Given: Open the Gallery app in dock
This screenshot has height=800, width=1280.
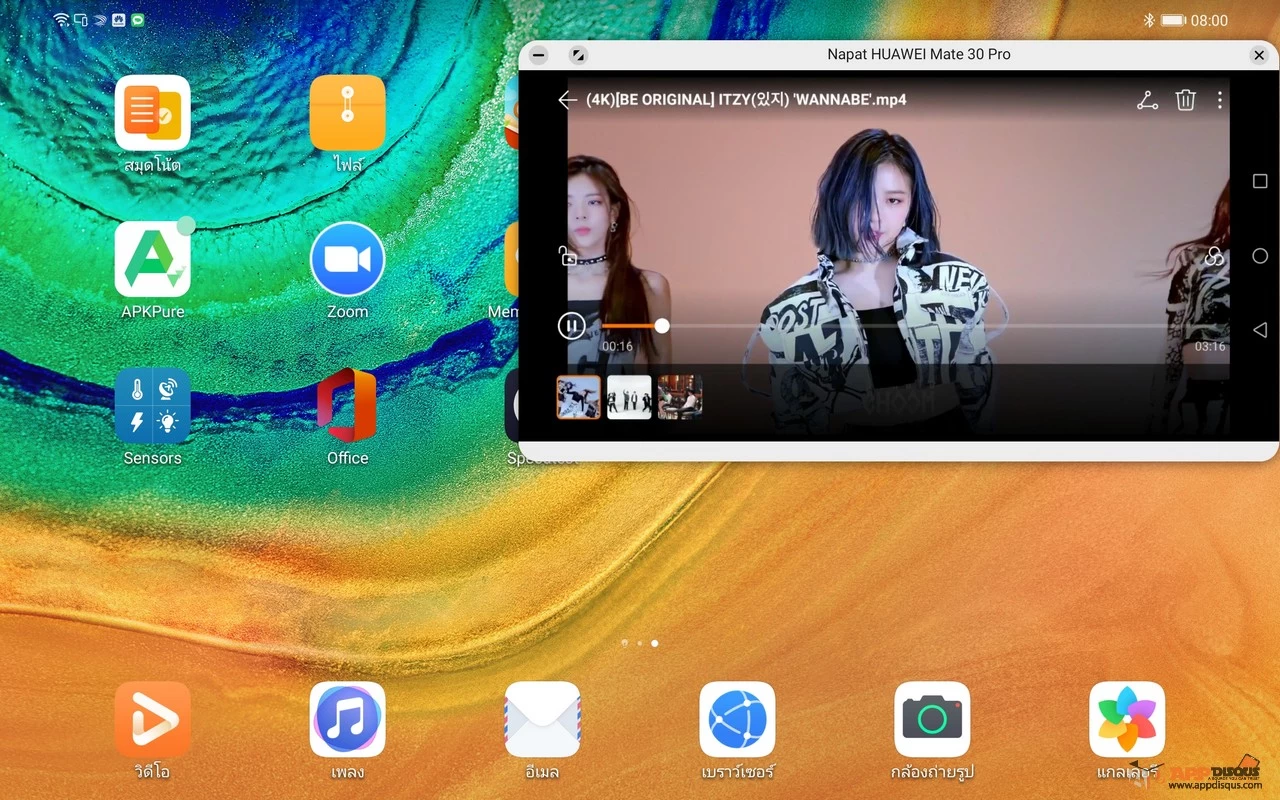Looking at the screenshot, I should click(1127, 719).
